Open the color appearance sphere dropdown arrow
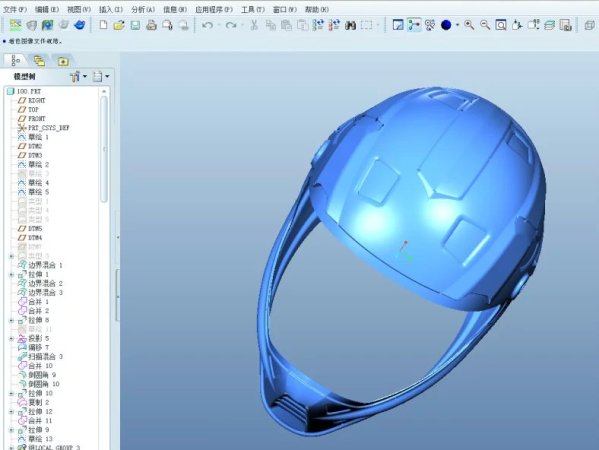Viewport: 599px width, 450px height. point(457,26)
